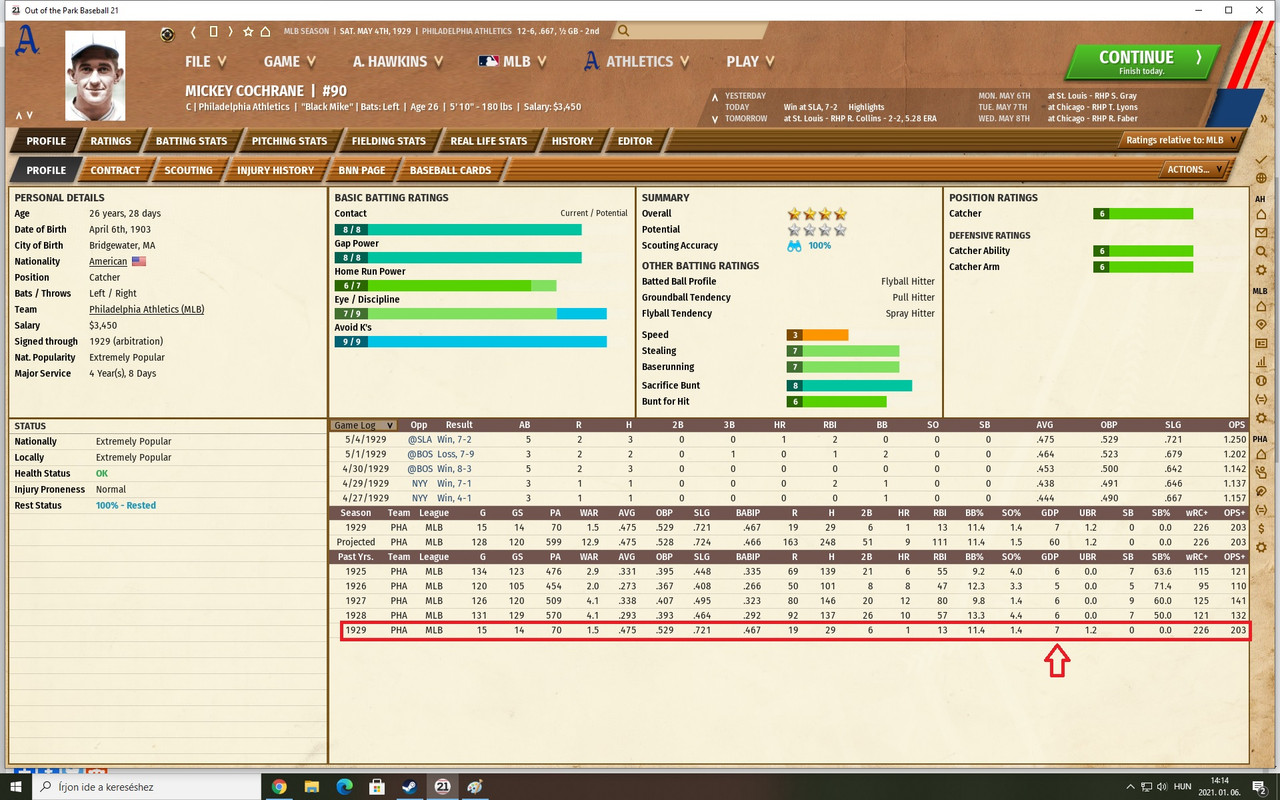Open the PHA finances dollar sign icon

1262,529
